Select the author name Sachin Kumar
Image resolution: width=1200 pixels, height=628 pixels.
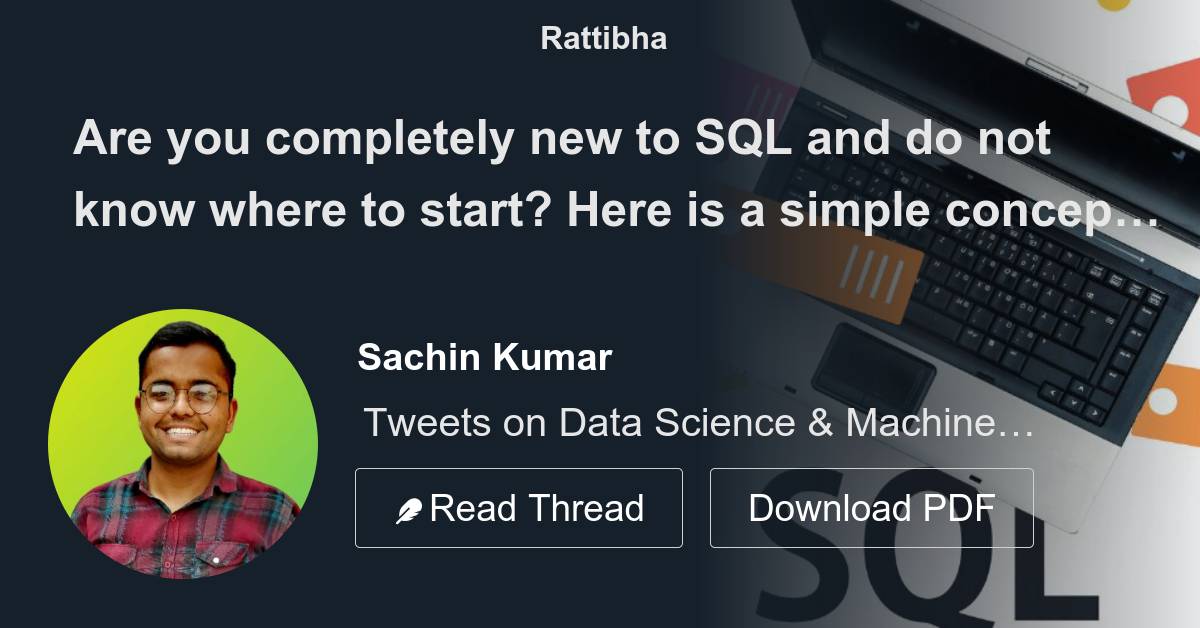485,356
